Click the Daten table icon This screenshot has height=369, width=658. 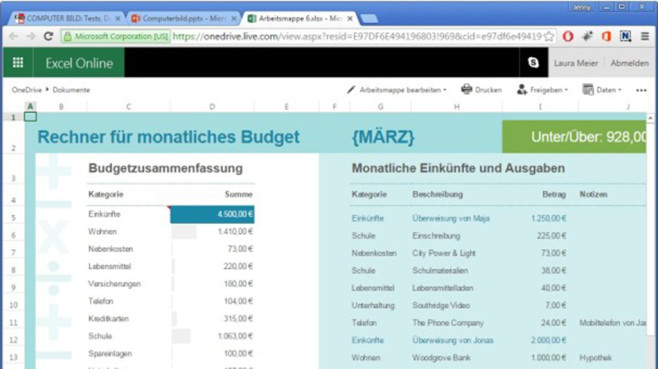point(588,89)
